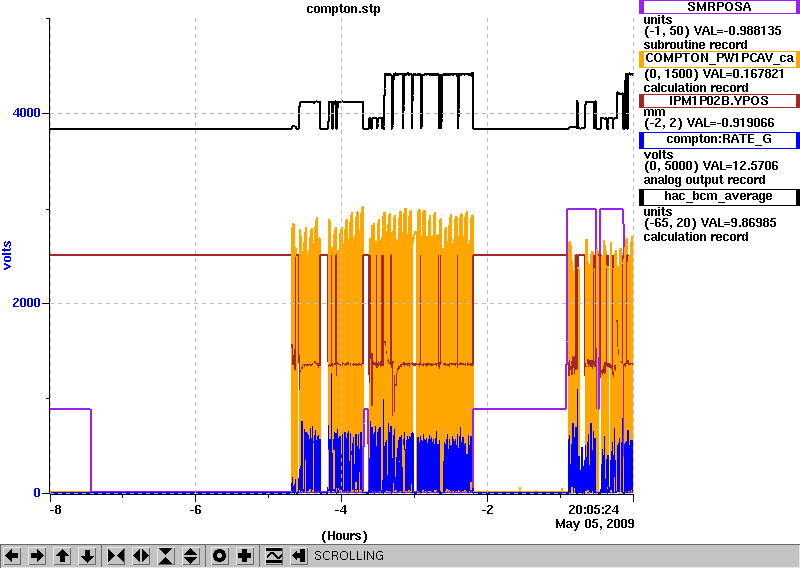The image size is (800, 568).
Task: Select the hac_bcm_average legend button
Action: 719,196
